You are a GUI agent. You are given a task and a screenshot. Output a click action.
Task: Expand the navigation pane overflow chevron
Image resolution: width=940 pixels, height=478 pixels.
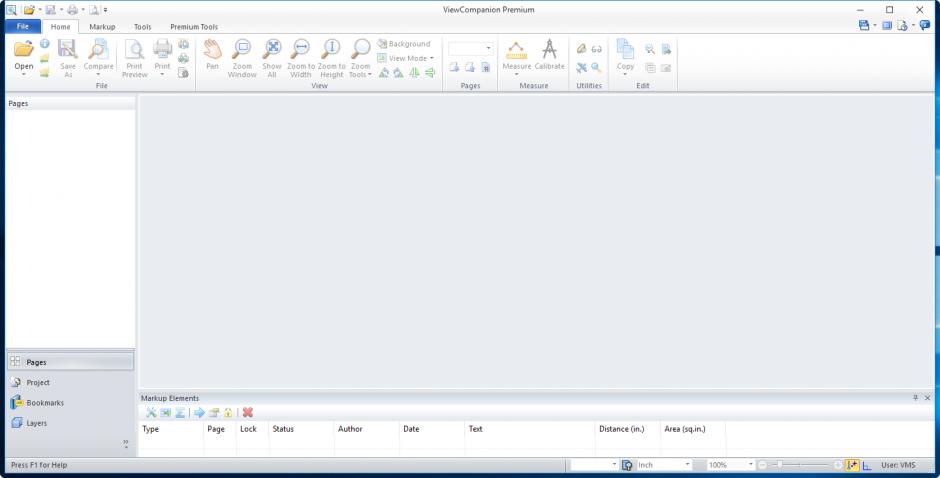click(x=125, y=444)
